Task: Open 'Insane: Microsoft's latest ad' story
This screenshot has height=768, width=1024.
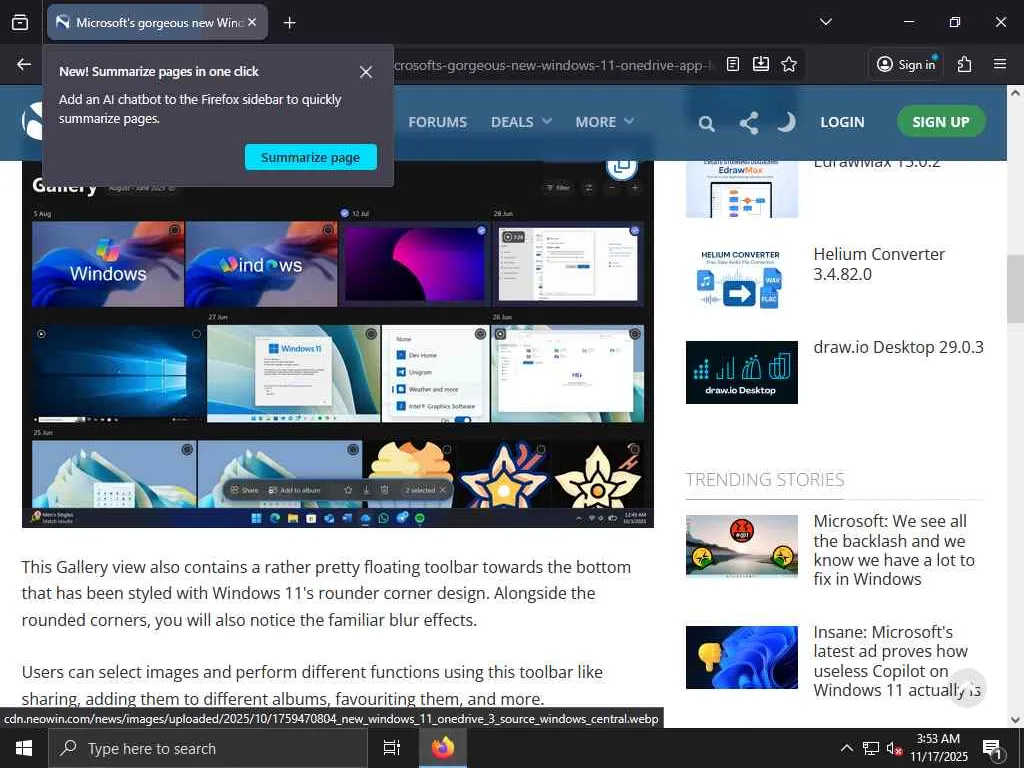Action: [x=896, y=661]
